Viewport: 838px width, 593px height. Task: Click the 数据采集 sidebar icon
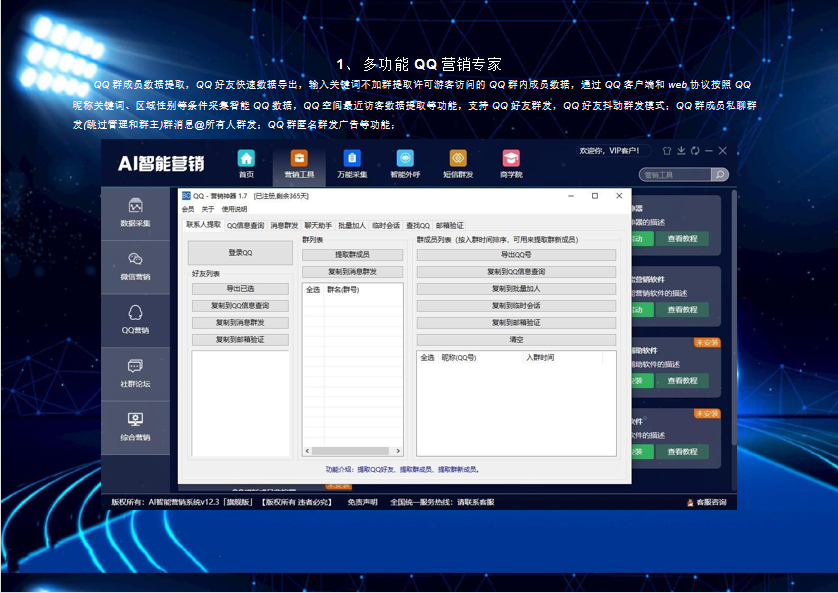(135, 206)
